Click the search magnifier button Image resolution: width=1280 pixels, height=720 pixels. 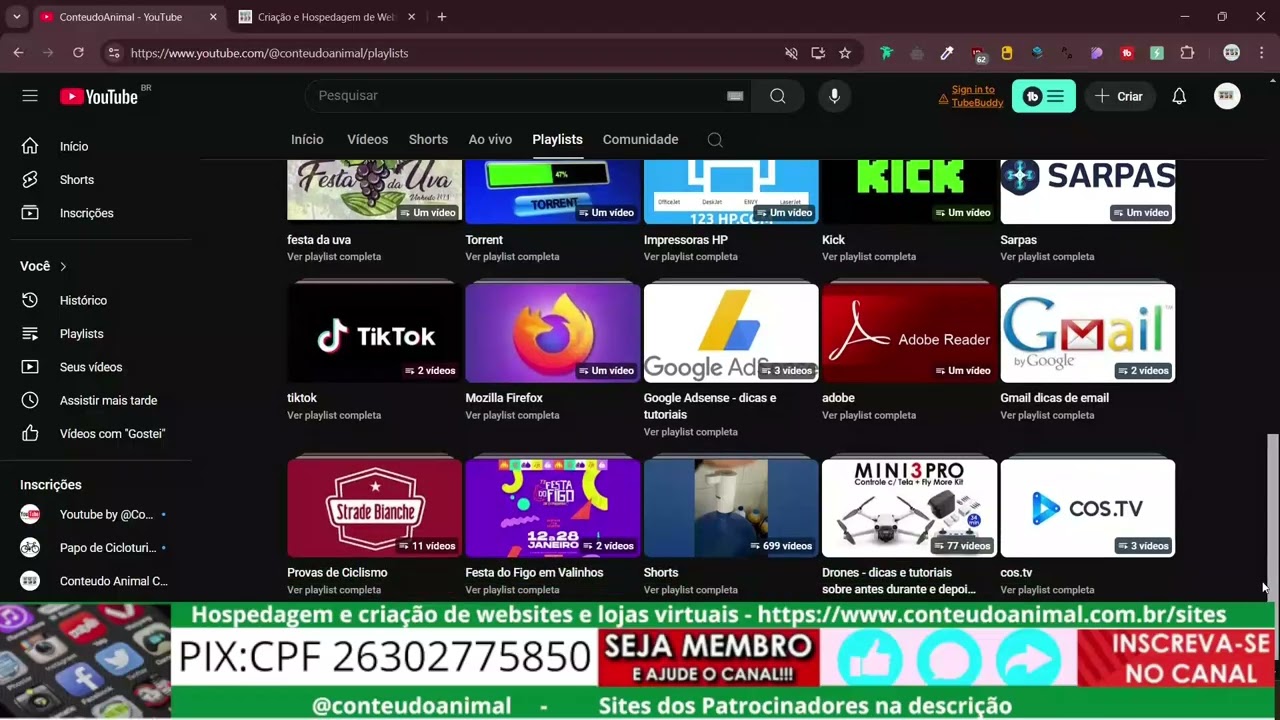click(778, 96)
